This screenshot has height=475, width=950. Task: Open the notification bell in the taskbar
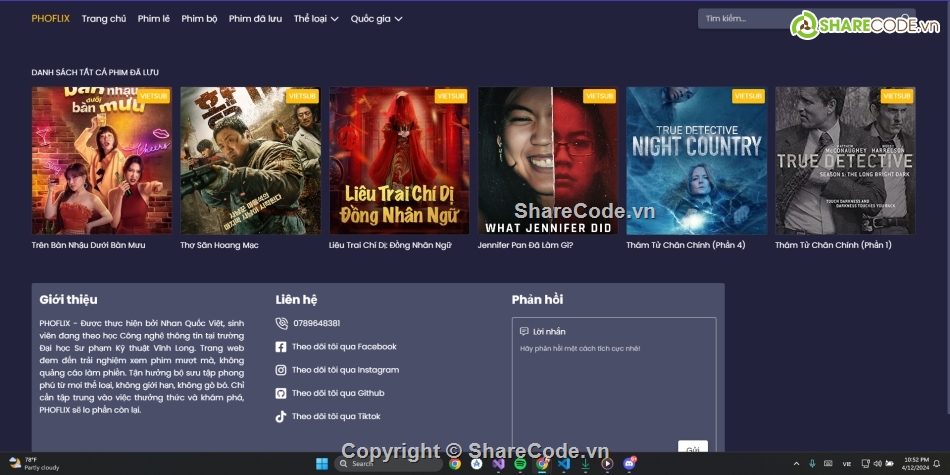point(937,463)
